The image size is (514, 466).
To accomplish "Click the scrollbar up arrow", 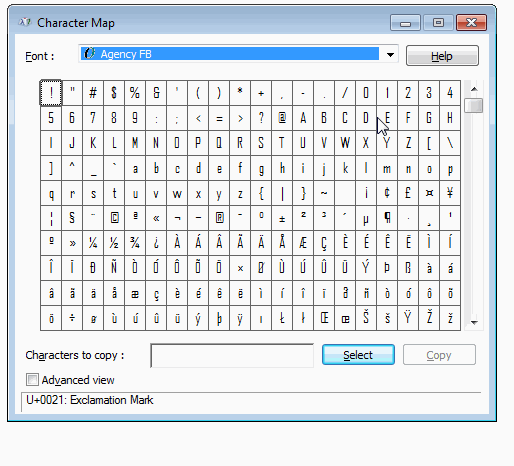I will pyautogui.click(x=474, y=89).
